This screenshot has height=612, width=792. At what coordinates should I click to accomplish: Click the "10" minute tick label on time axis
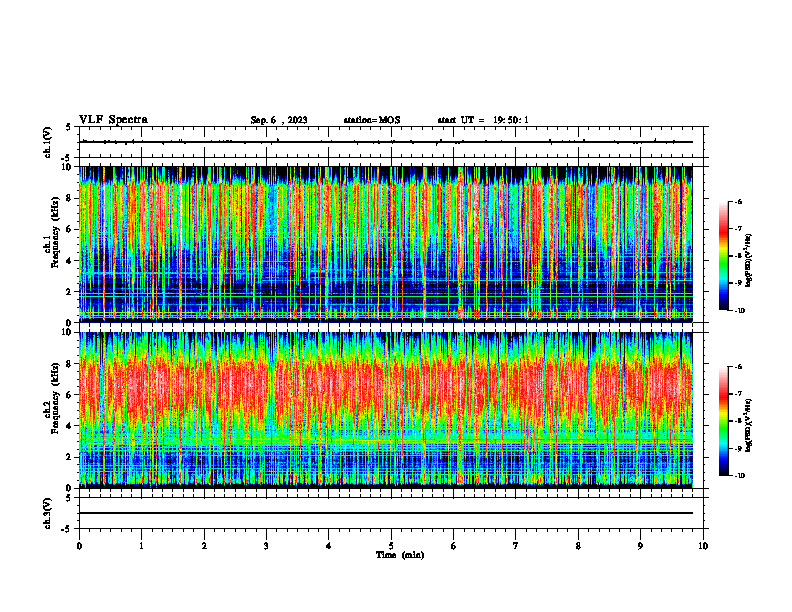[703, 546]
